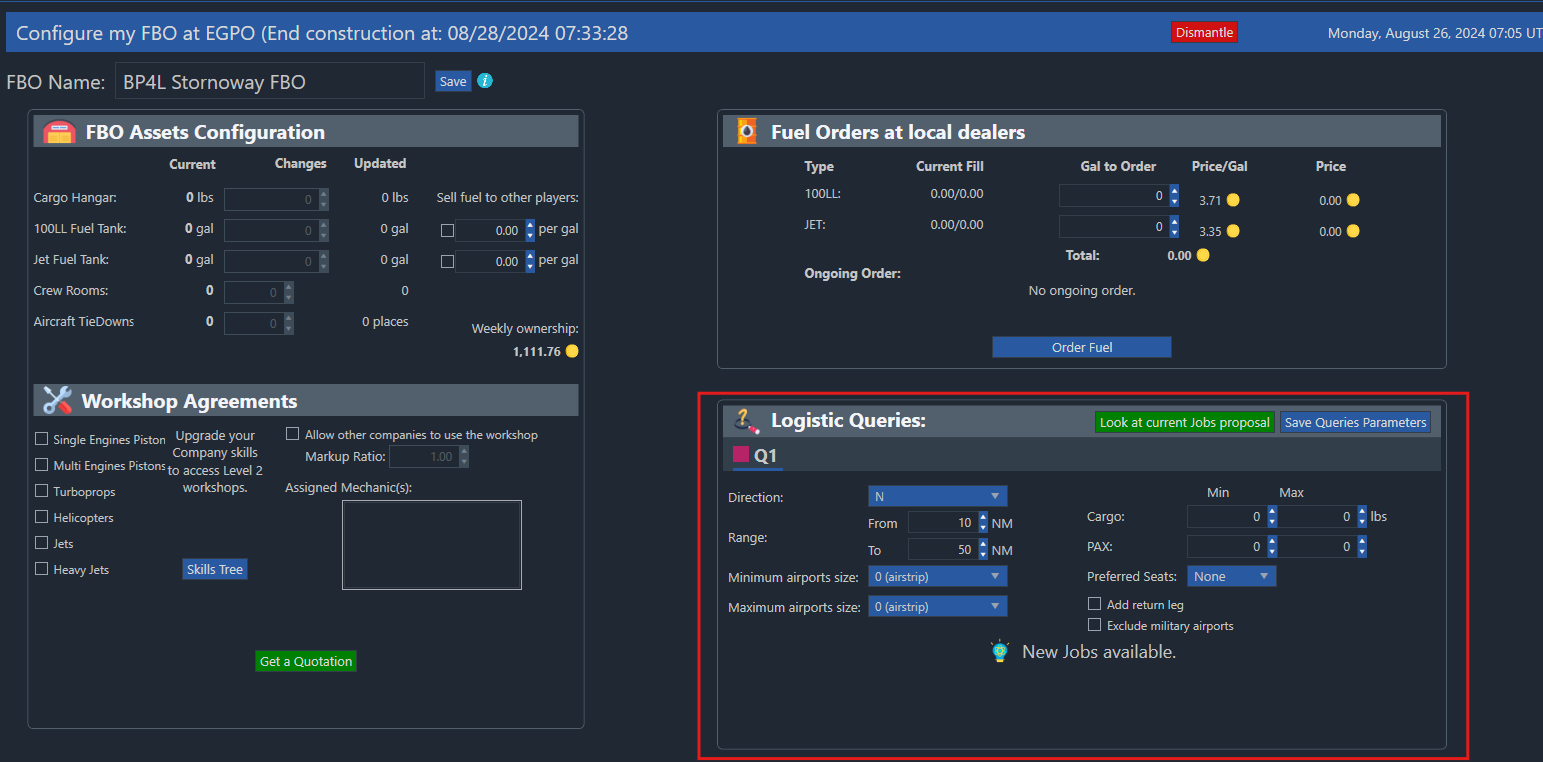
Task: Click the FBO Name text field
Action: pos(270,82)
